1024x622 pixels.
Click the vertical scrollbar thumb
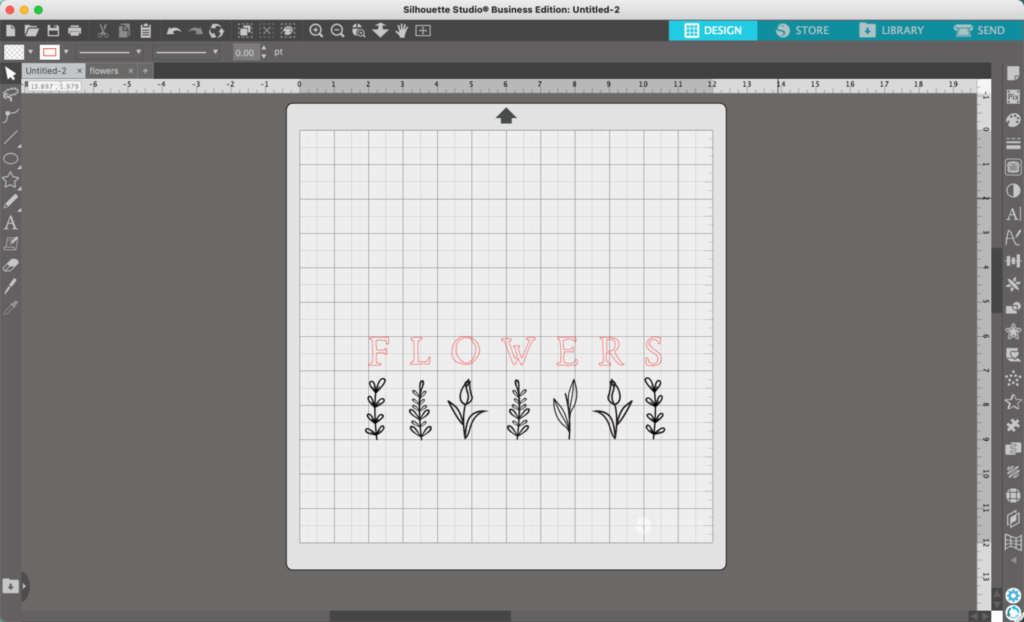(997, 281)
